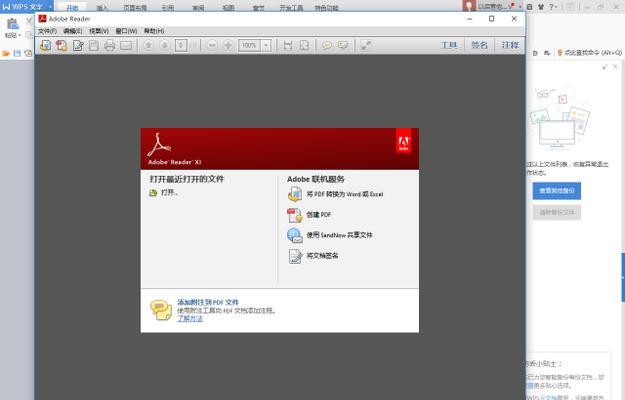
Task: Switch to the 开发工具 tab in WPS
Action: [291, 8]
